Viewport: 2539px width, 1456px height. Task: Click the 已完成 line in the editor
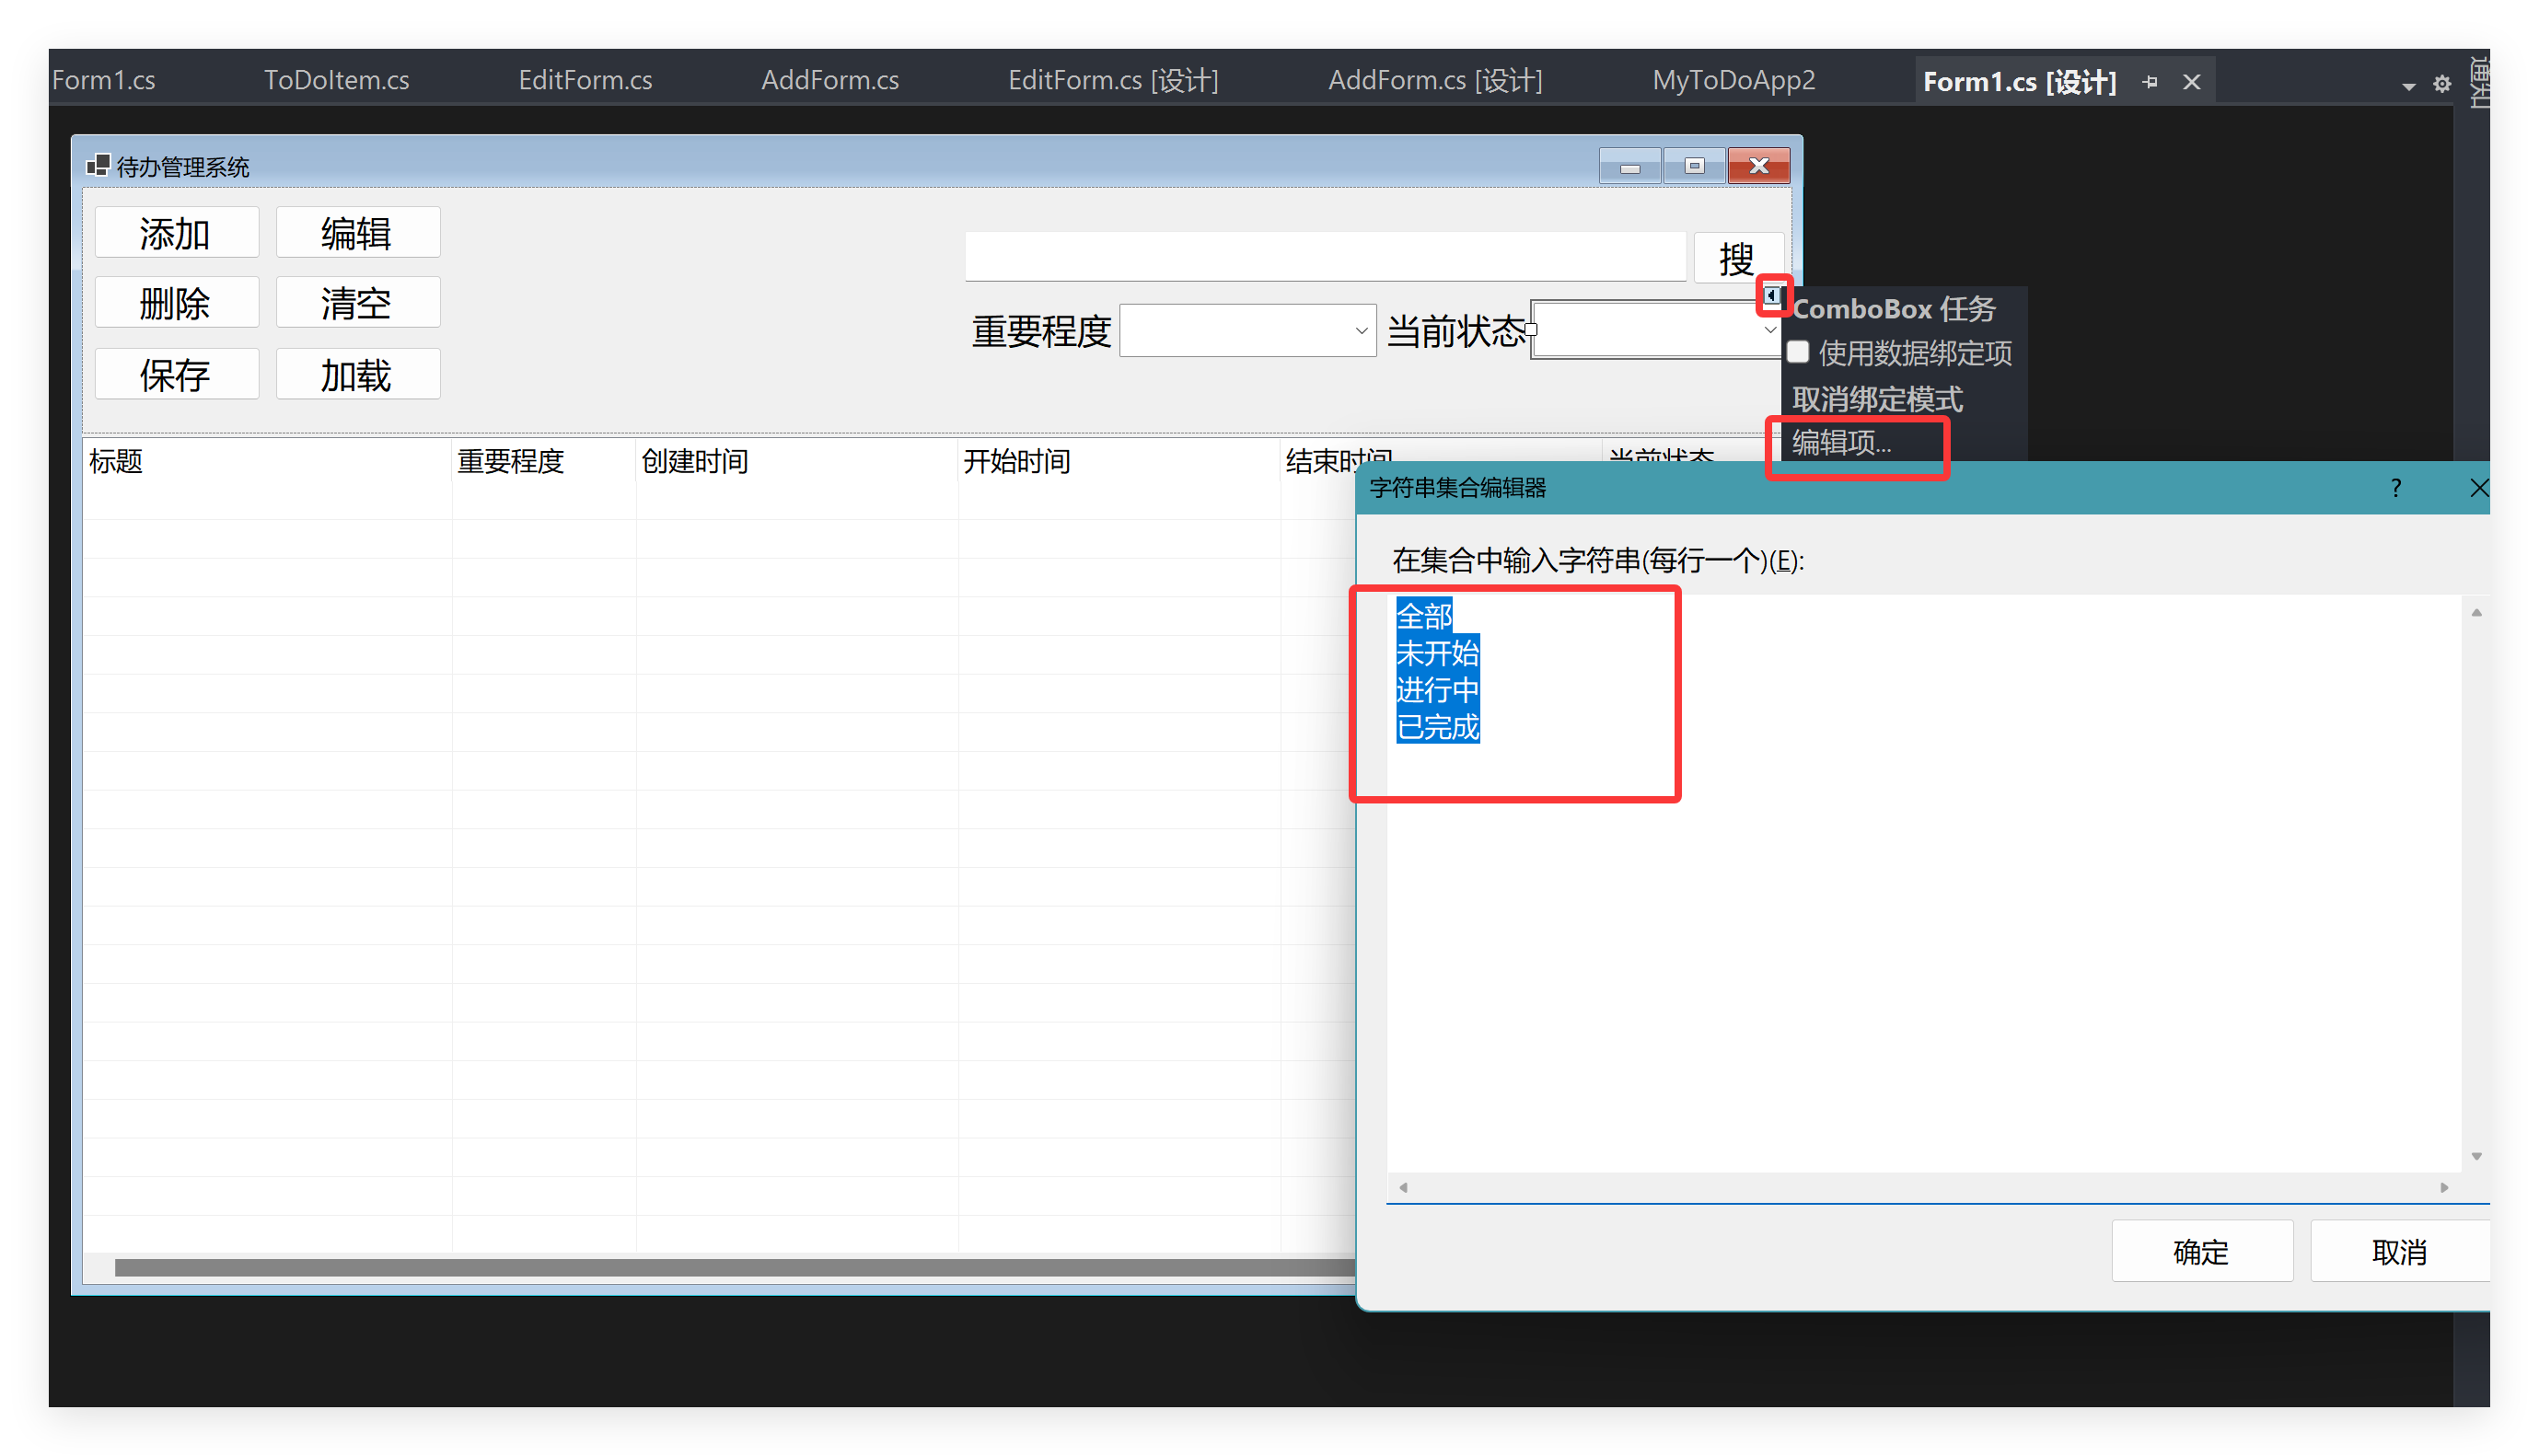point(1438,727)
